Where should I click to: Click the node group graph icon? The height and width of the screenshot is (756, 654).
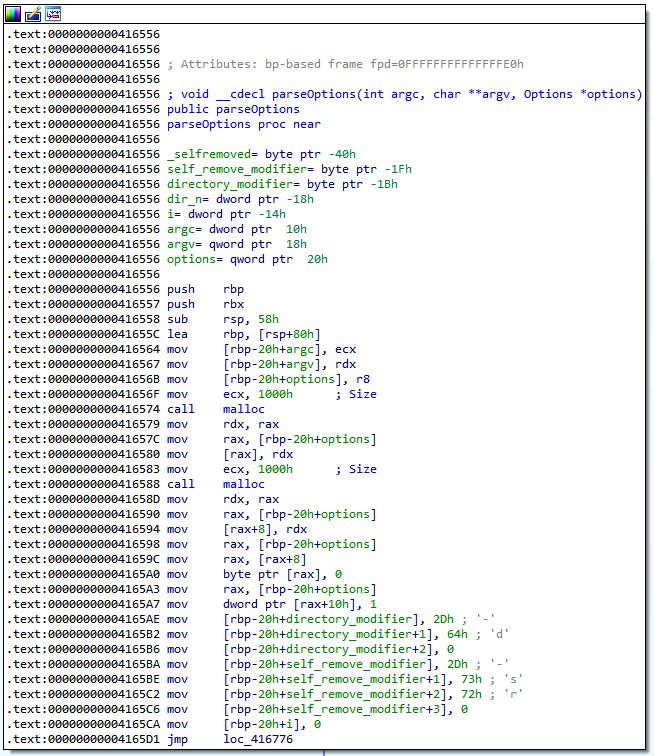pyautogui.click(x=53, y=14)
